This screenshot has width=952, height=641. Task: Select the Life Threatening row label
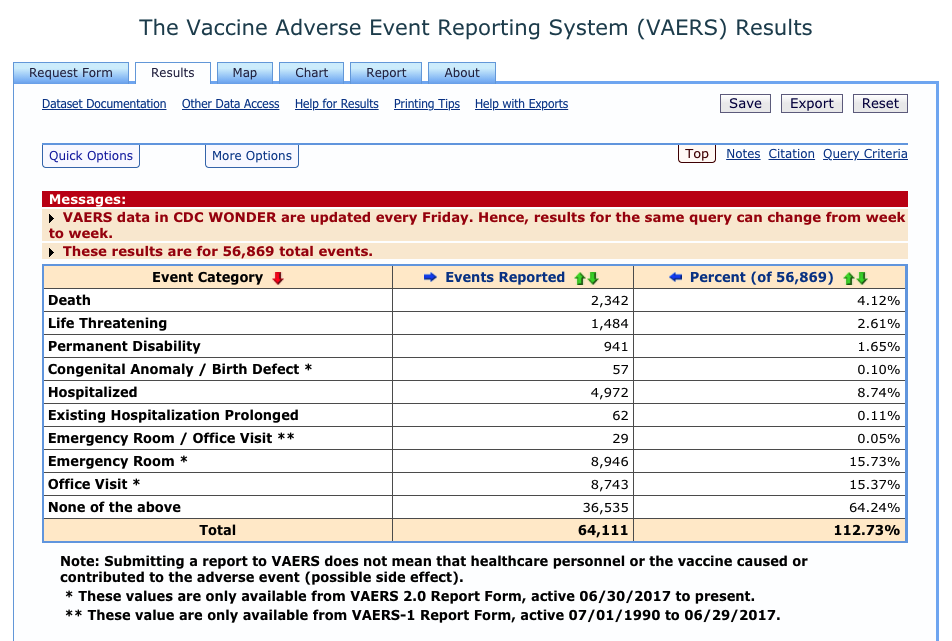107,324
